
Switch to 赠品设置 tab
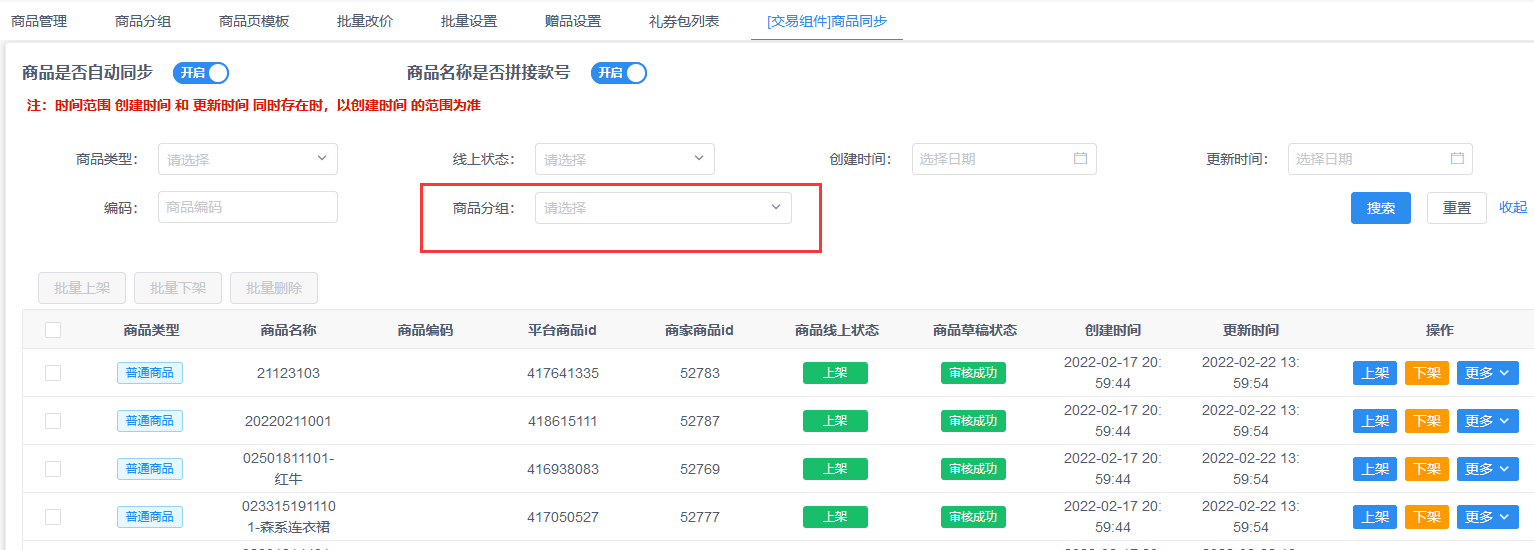point(573,21)
